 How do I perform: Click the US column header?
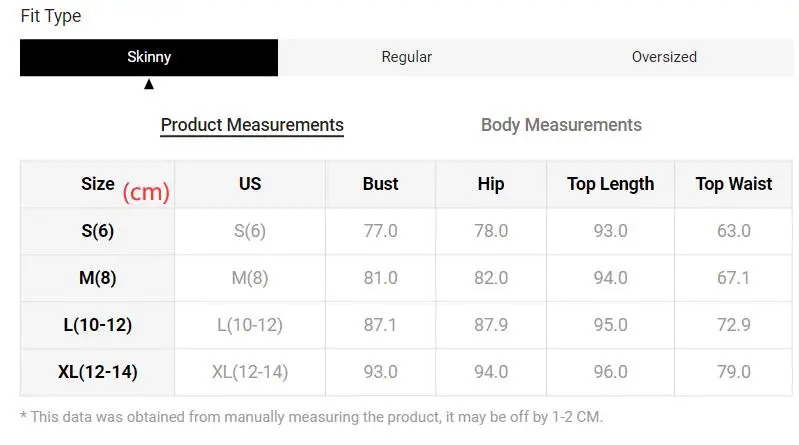click(250, 184)
